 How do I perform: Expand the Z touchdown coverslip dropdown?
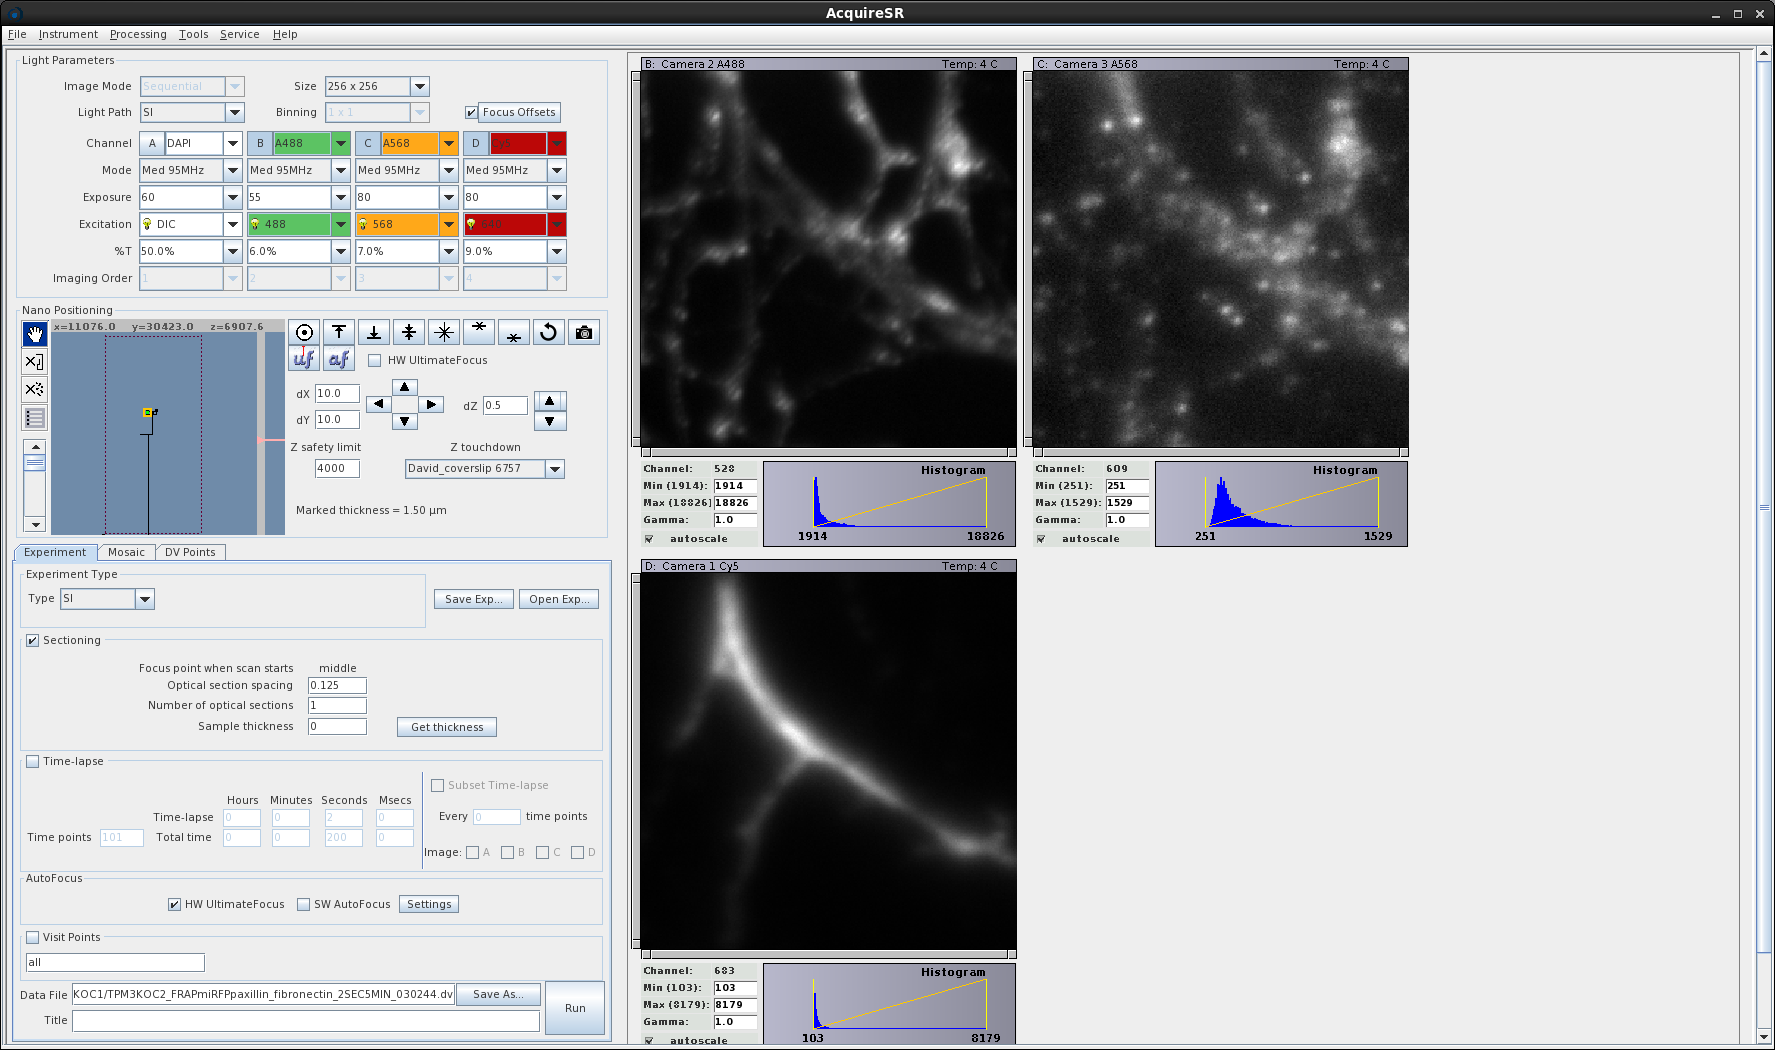click(x=555, y=469)
